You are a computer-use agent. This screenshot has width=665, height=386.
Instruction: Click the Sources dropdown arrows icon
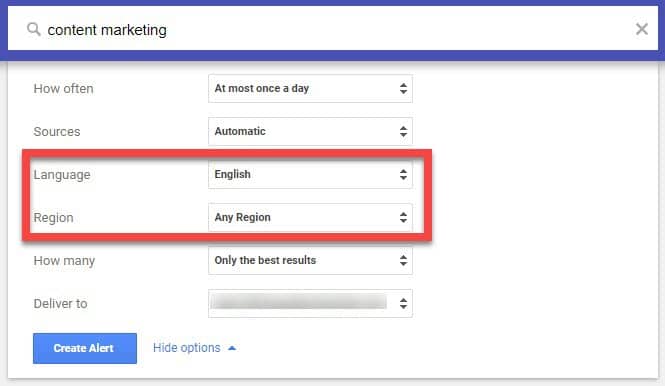[x=403, y=131]
